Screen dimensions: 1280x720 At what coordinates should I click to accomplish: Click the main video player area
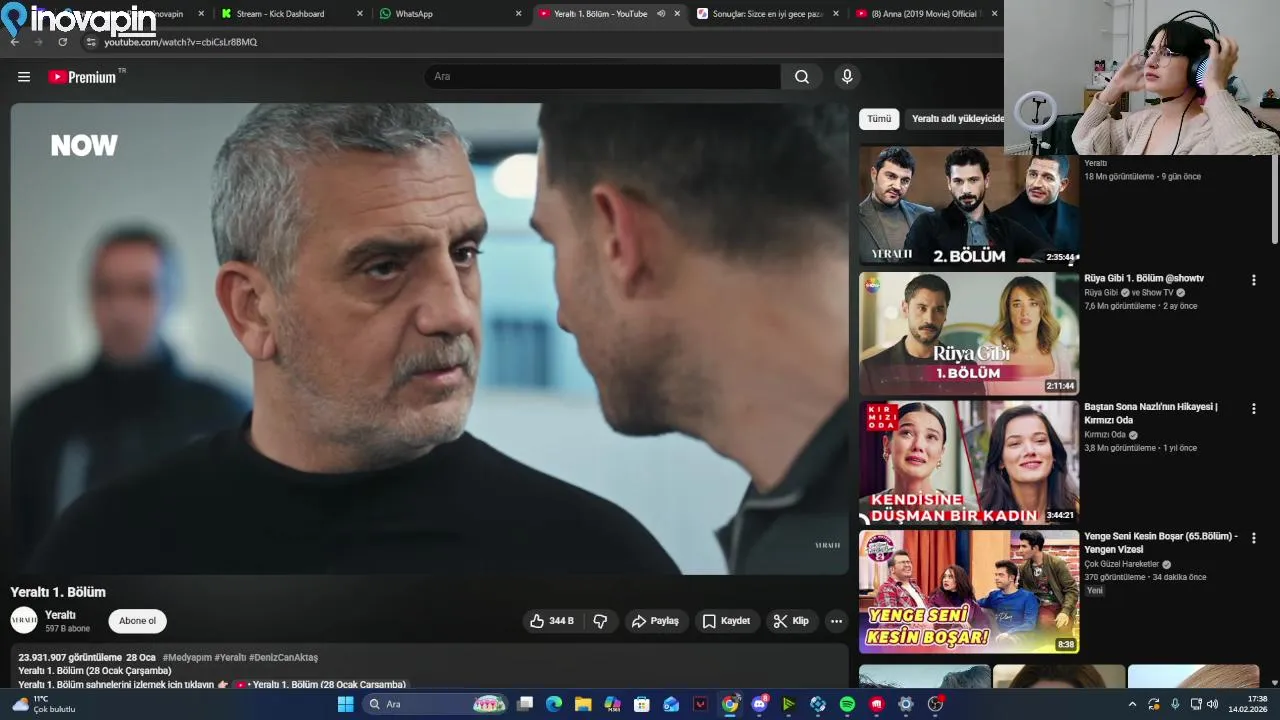[x=429, y=339]
